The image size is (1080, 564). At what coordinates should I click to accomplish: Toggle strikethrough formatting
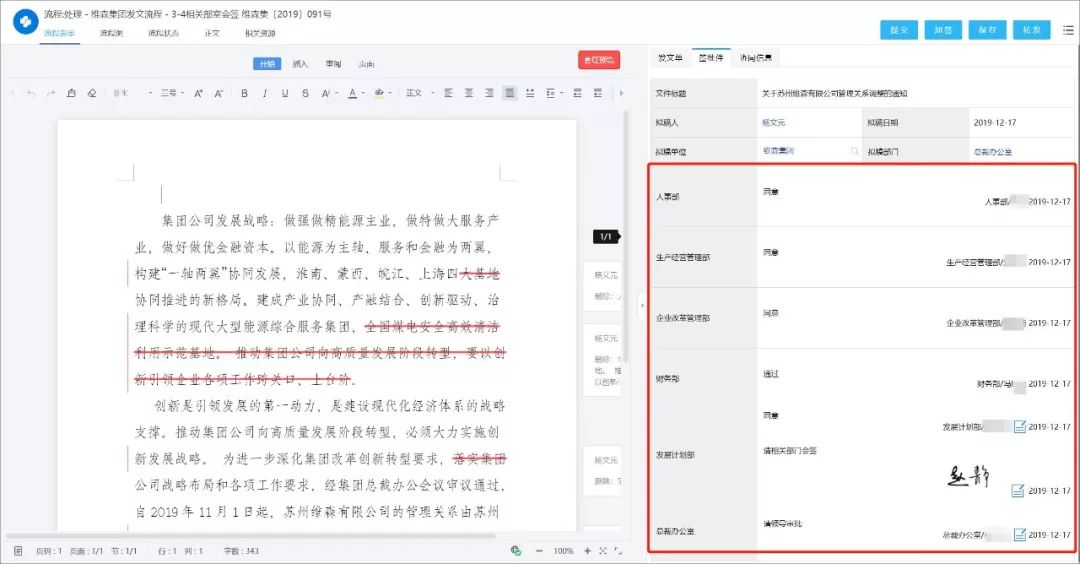[x=305, y=93]
